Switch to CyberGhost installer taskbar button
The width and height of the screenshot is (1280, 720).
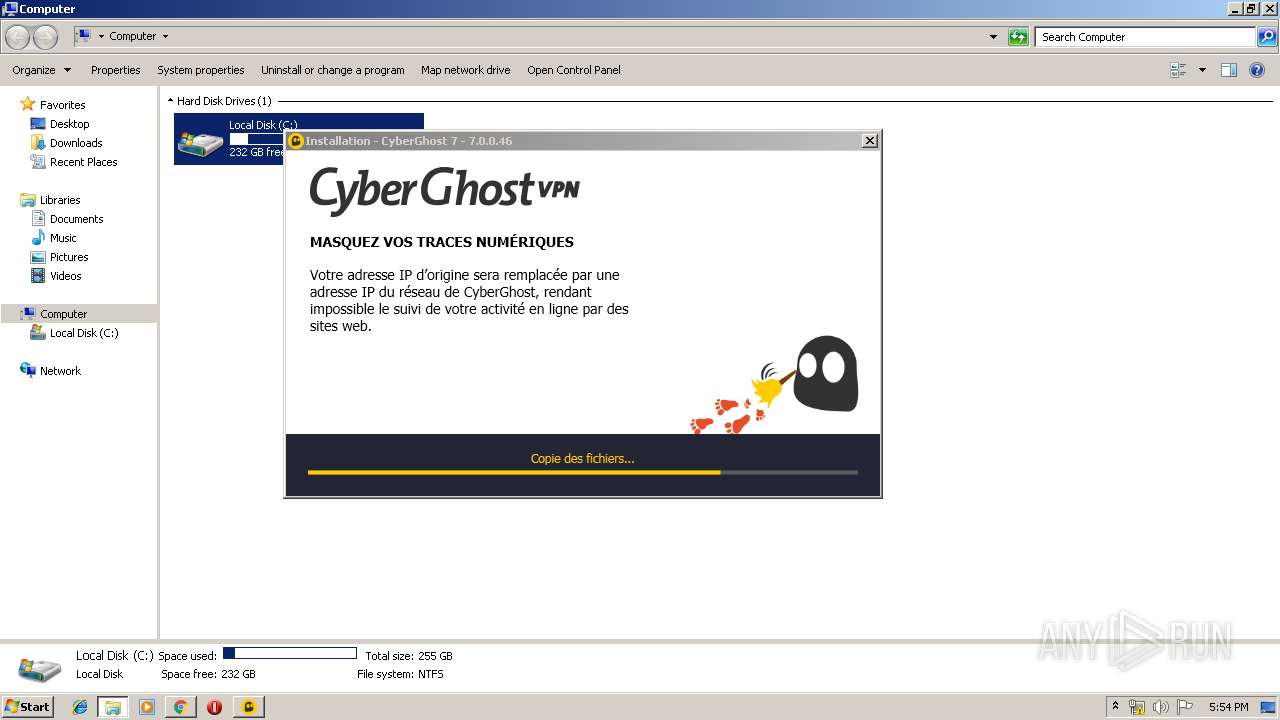pos(248,707)
